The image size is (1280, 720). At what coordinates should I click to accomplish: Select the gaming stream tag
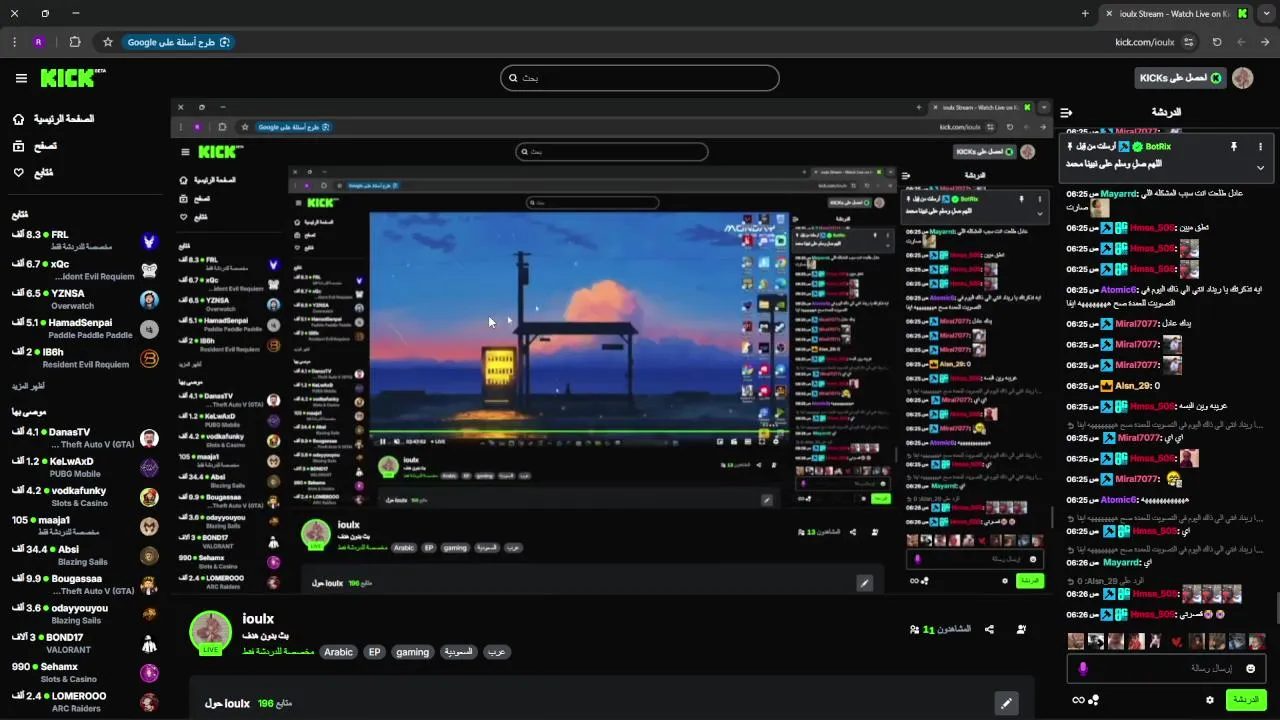[412, 652]
